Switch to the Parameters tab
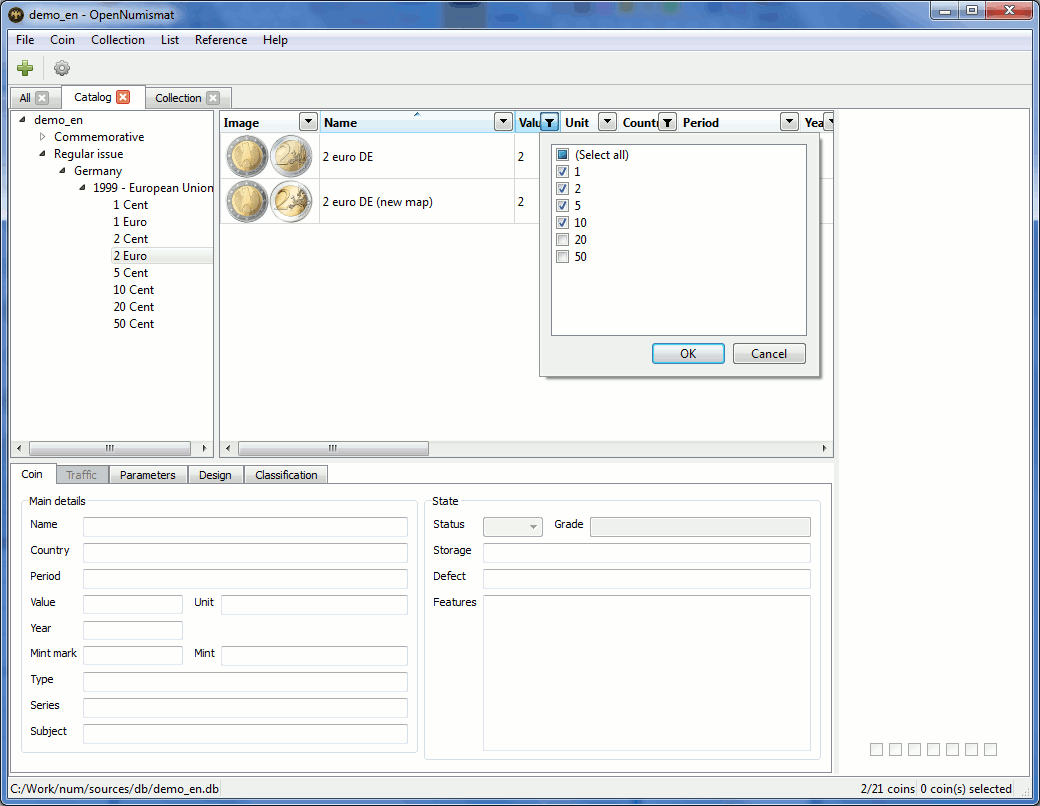 point(148,475)
